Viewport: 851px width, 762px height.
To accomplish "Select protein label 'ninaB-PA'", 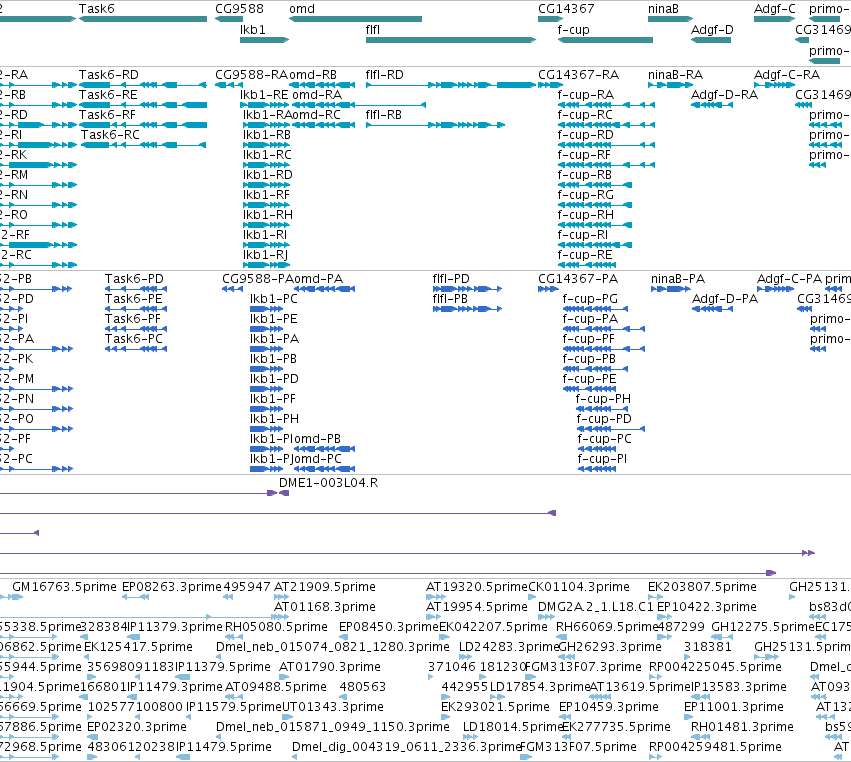I will [678, 278].
